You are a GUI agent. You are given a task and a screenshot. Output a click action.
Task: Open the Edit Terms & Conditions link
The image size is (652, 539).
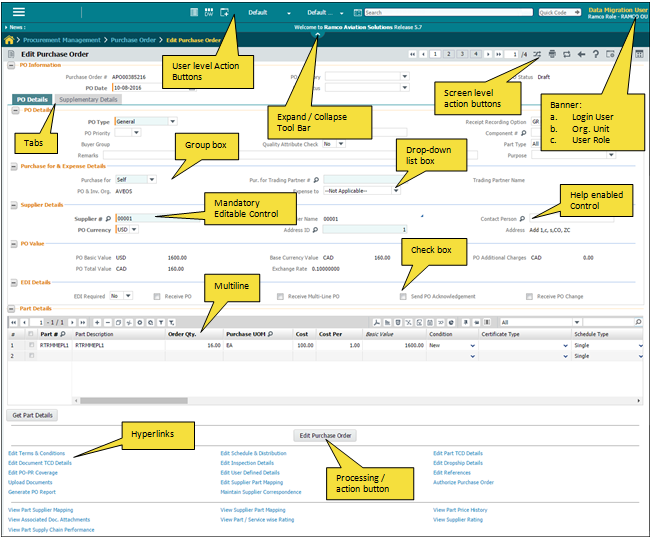click(36, 453)
